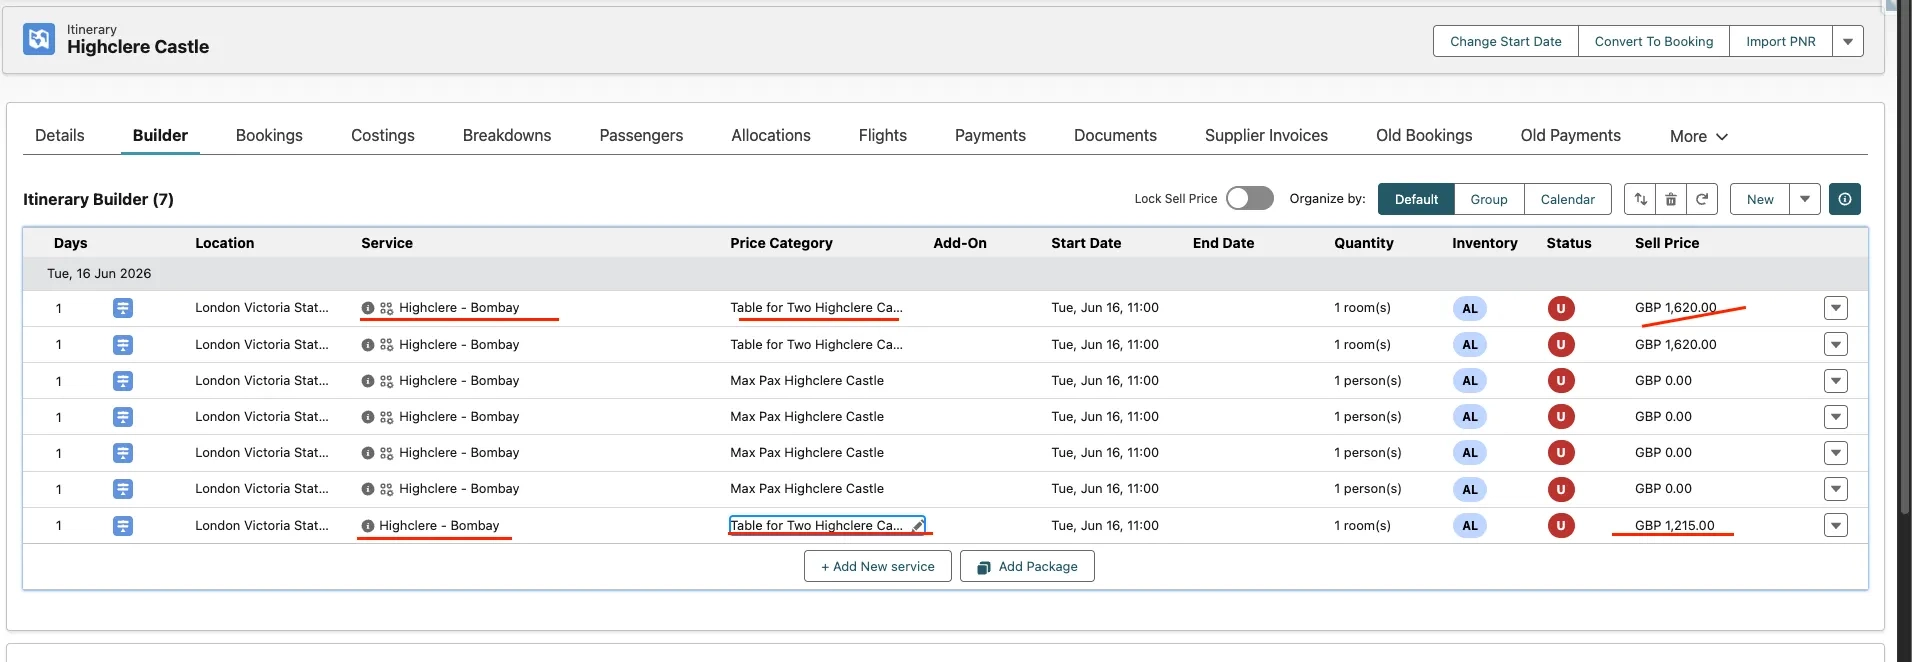This screenshot has height=662, width=1912.
Task: Switch to the Costings tab
Action: click(x=382, y=135)
